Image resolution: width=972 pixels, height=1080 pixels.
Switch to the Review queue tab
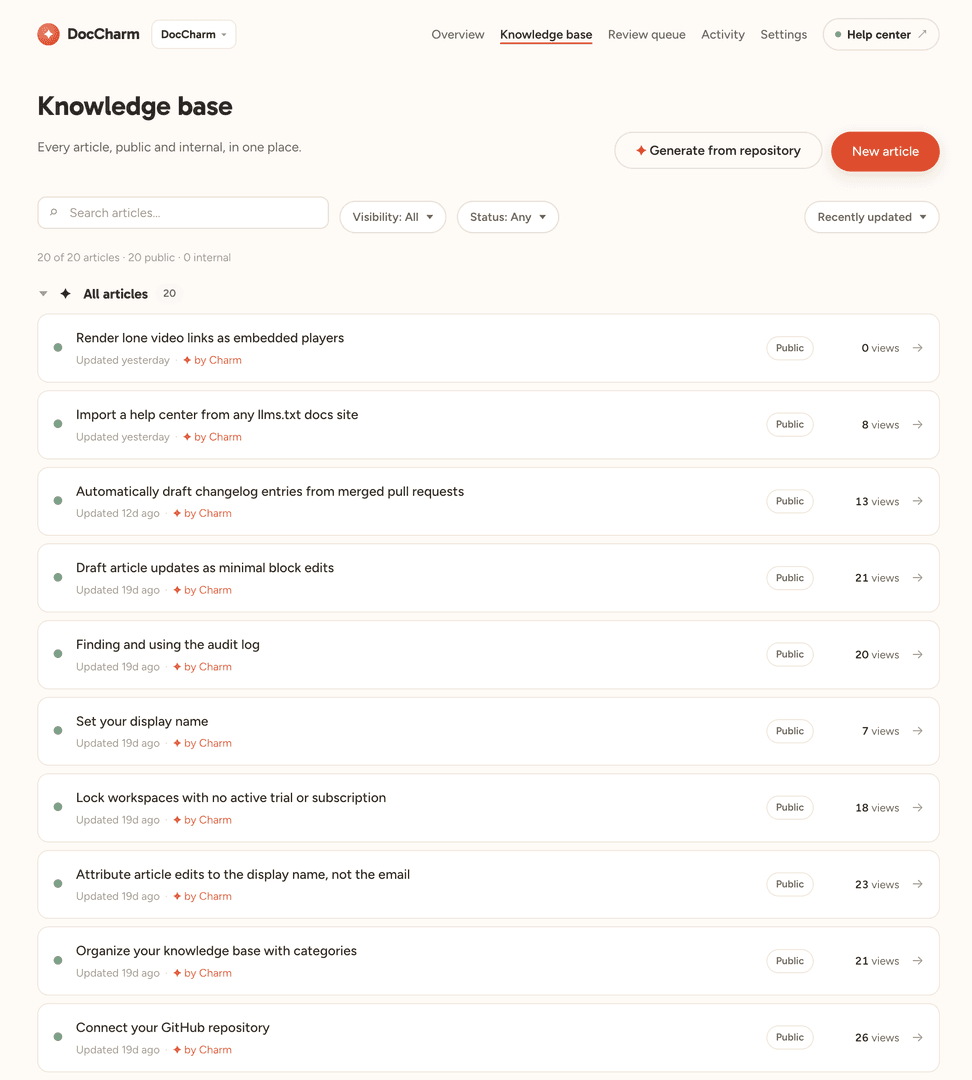pyautogui.click(x=646, y=34)
